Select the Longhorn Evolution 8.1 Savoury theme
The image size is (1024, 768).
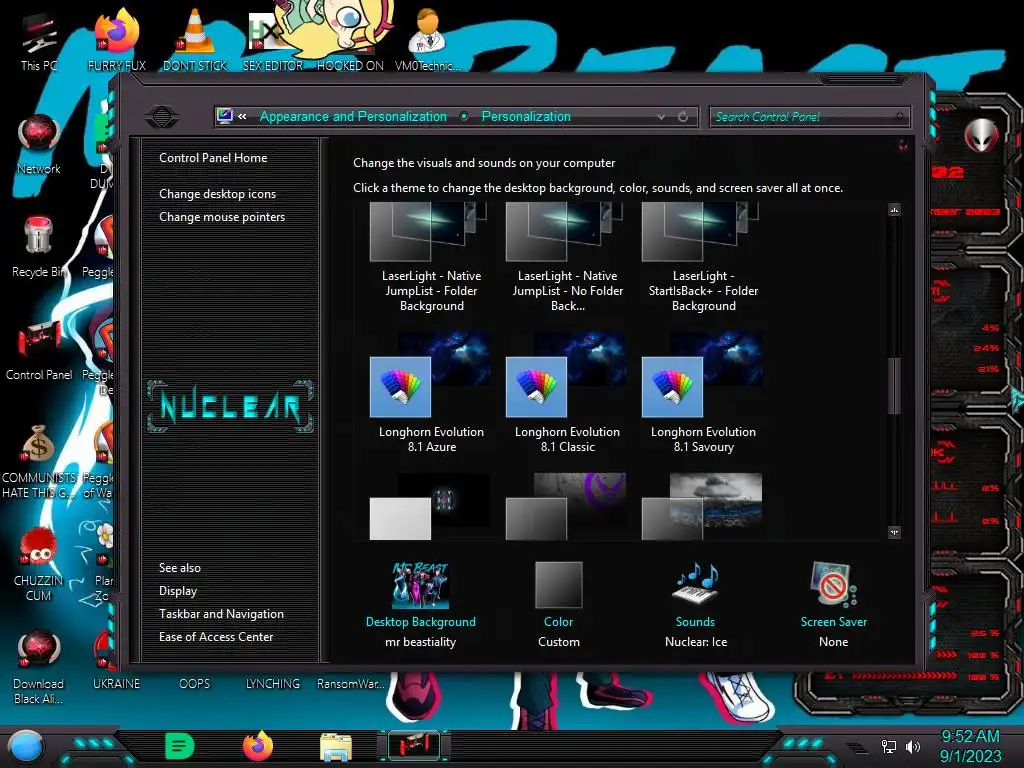pos(703,392)
